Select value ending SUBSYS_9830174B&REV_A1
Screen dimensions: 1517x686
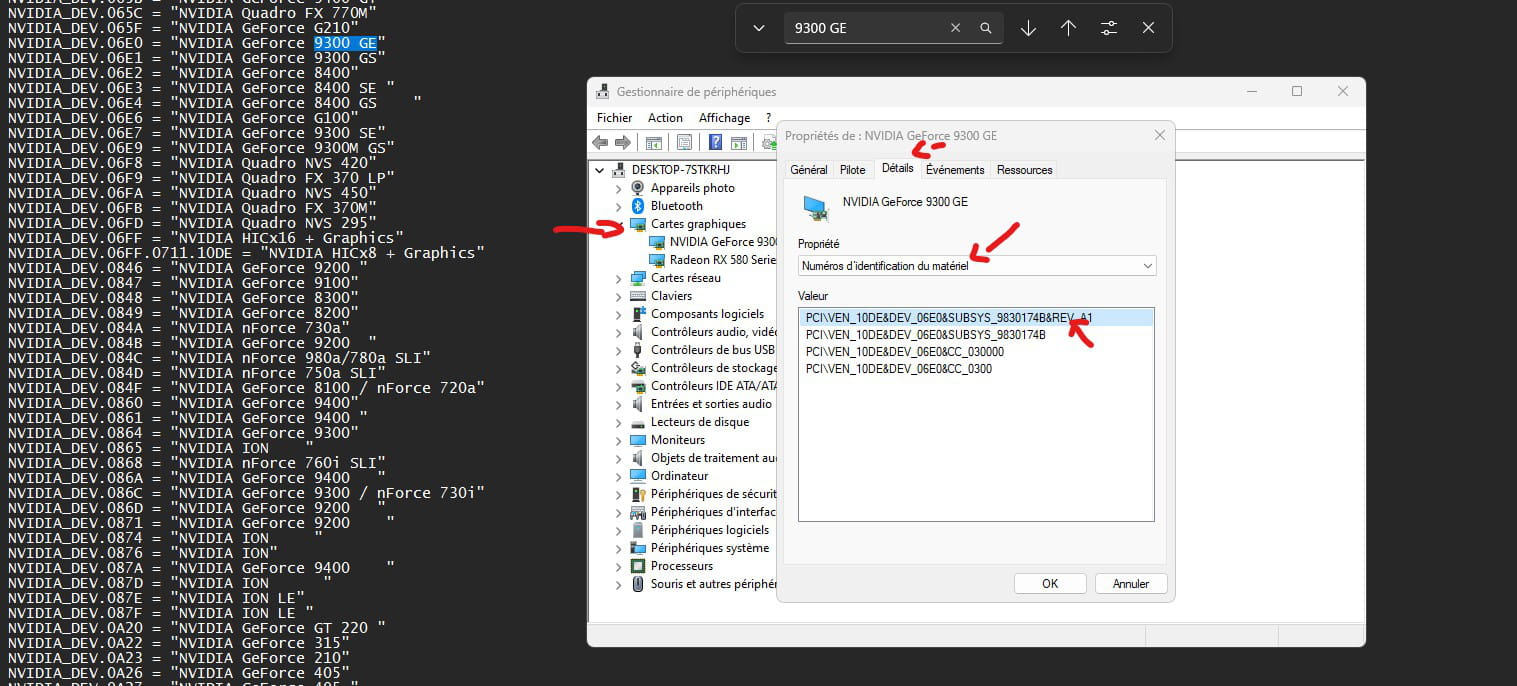[x=977, y=318]
